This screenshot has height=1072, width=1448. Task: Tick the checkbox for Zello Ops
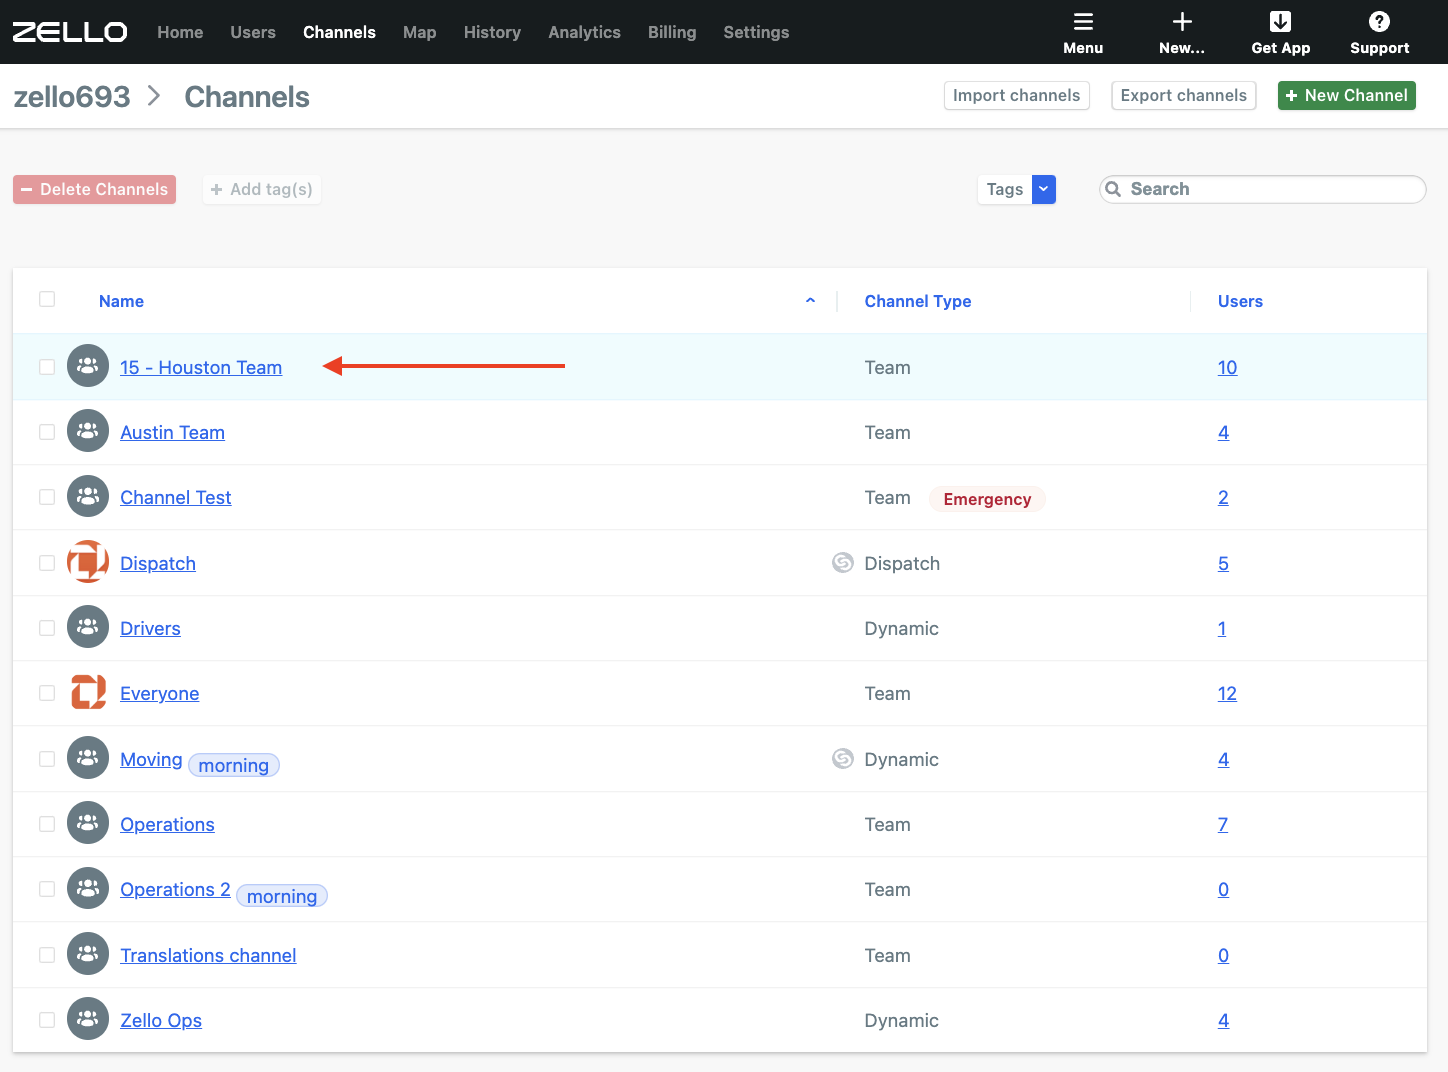[47, 1020]
